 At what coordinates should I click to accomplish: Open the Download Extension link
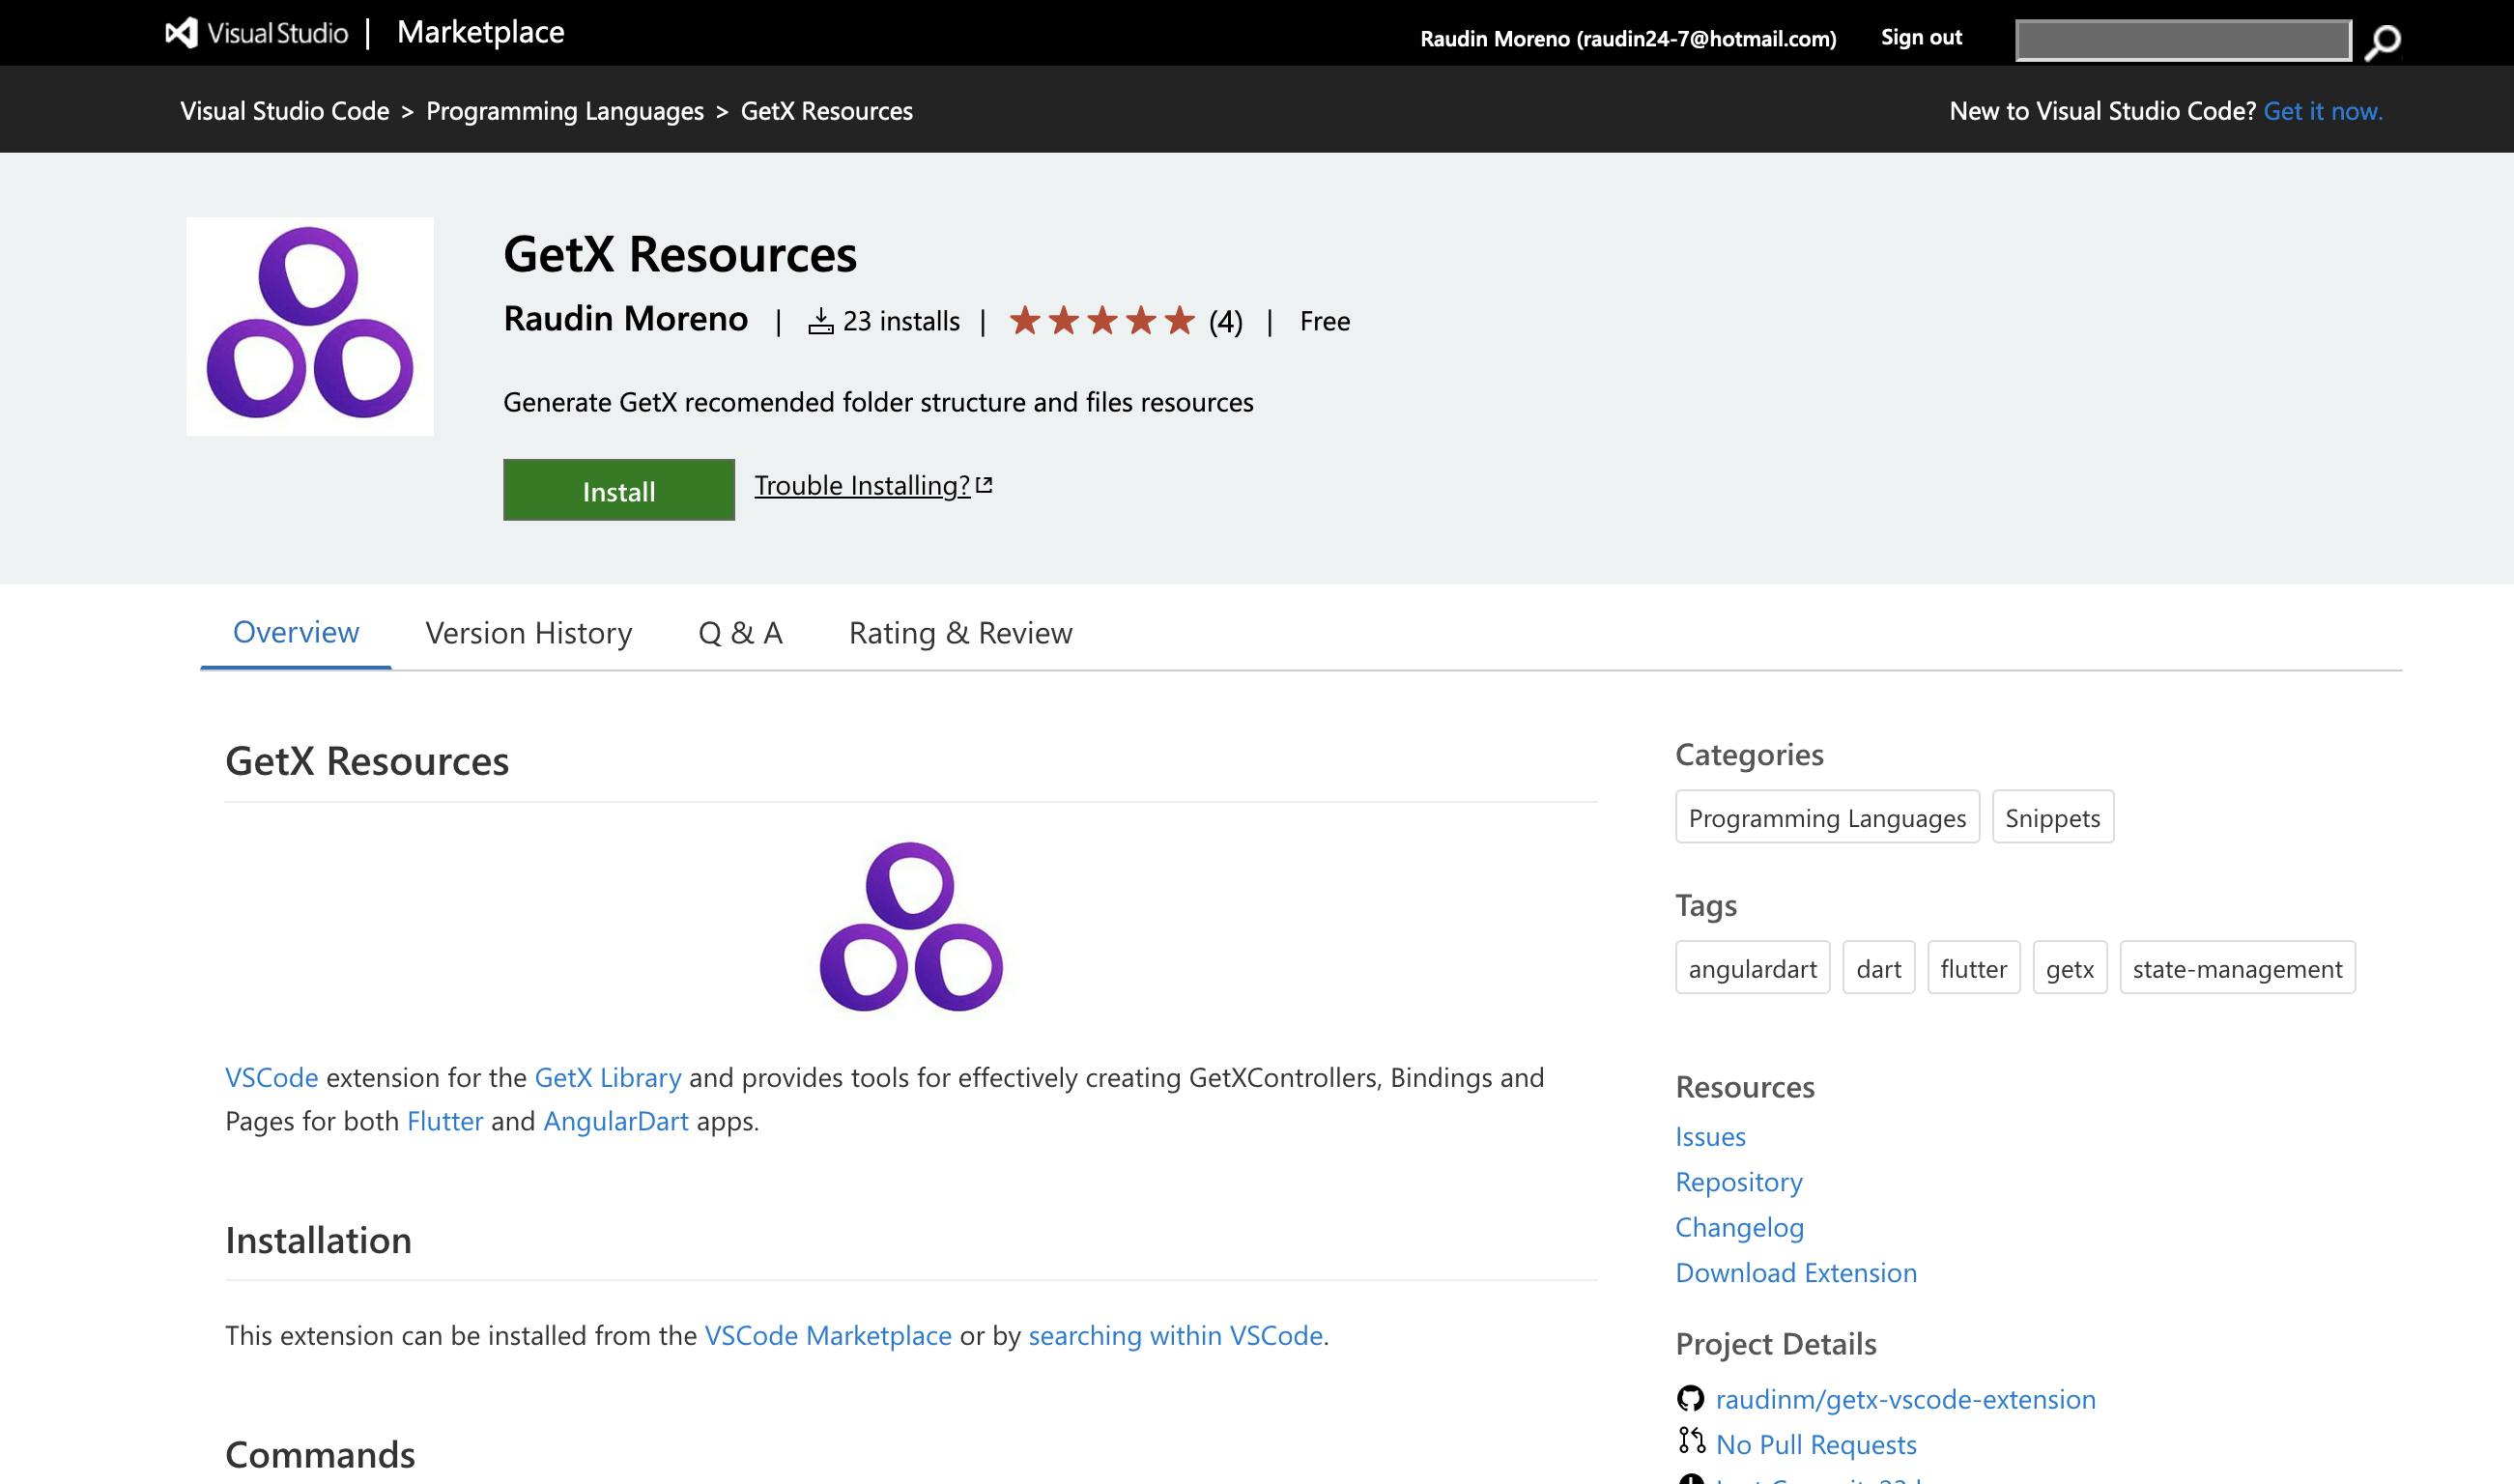tap(1795, 1272)
